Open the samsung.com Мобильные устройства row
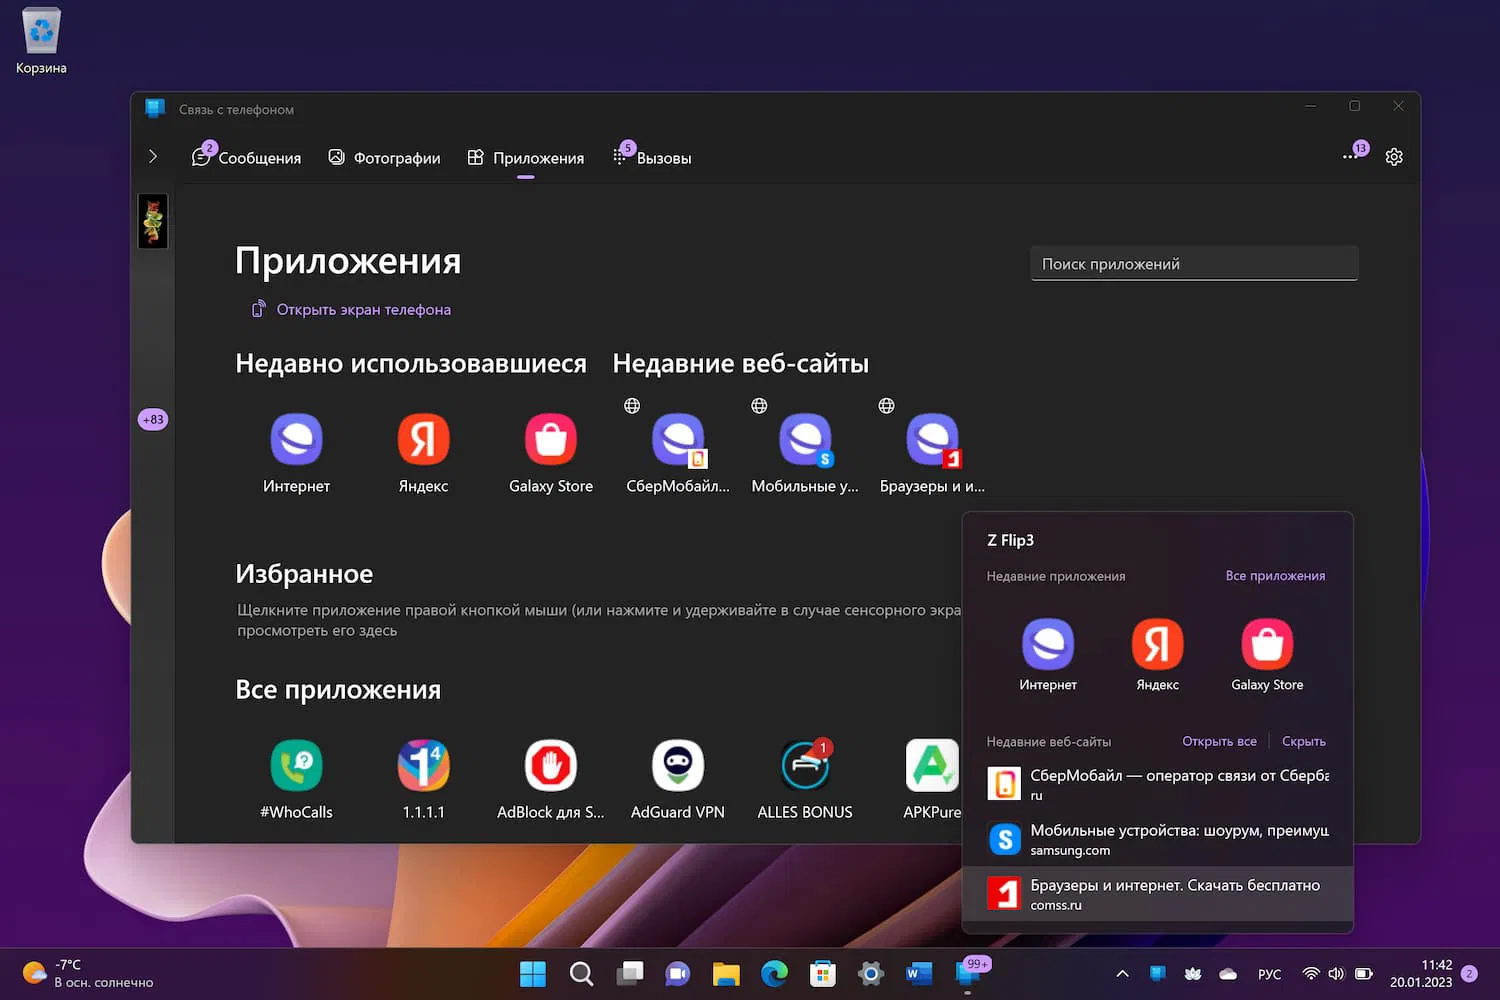Screen dimensions: 1500x1000 pos(1158,839)
